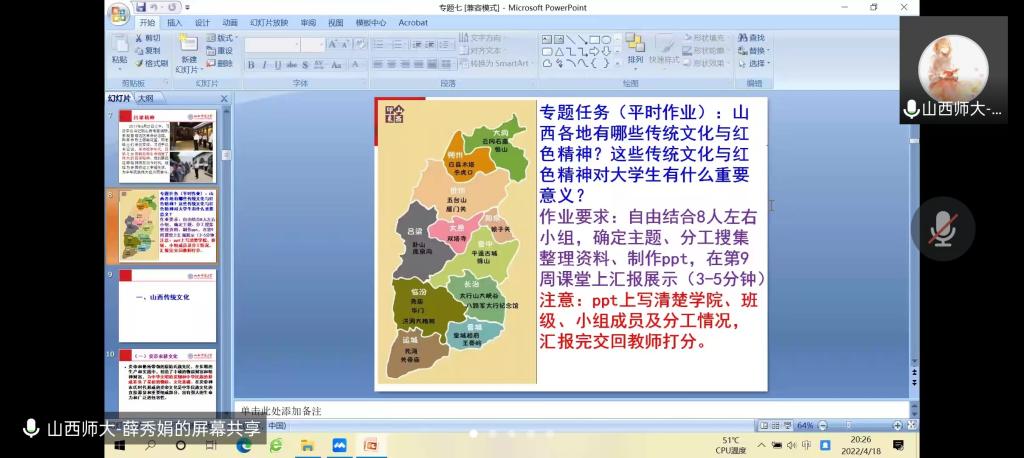Viewport: 1024px width, 458px height.
Task: Switch to the Outline (大纲) pane tab
Action: (146, 98)
